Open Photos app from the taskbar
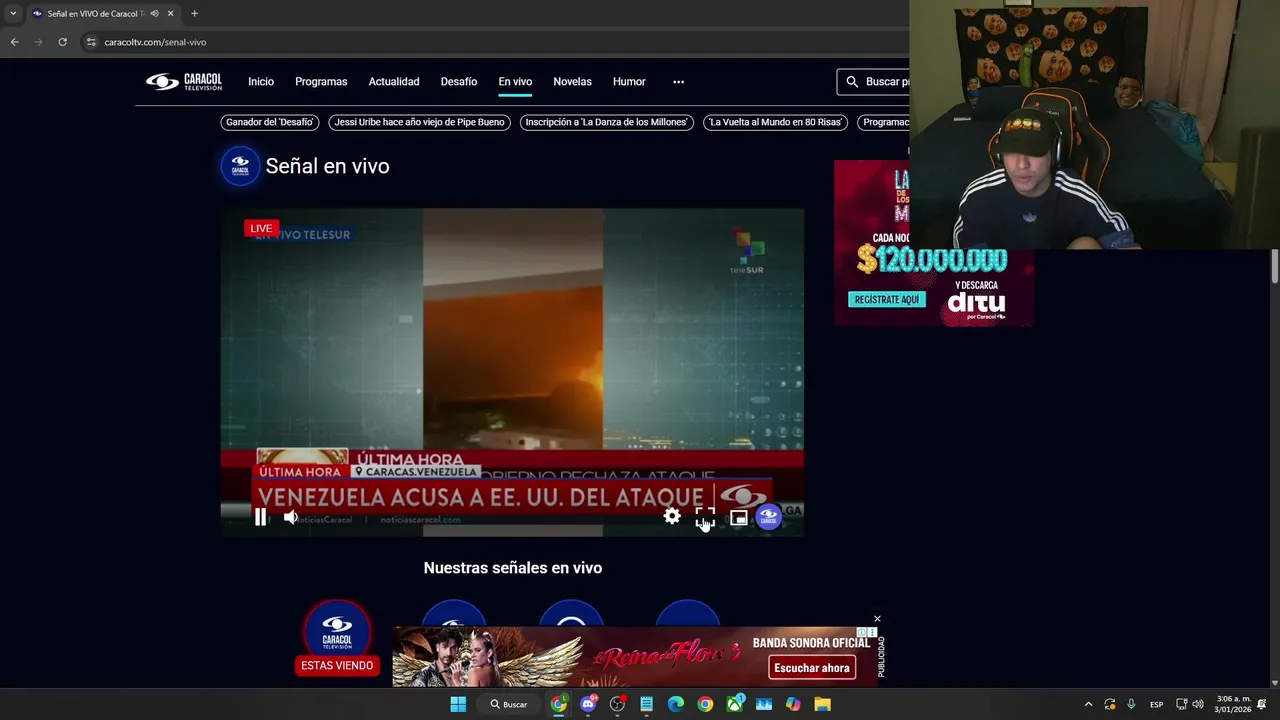The image size is (1280, 720). coord(764,704)
